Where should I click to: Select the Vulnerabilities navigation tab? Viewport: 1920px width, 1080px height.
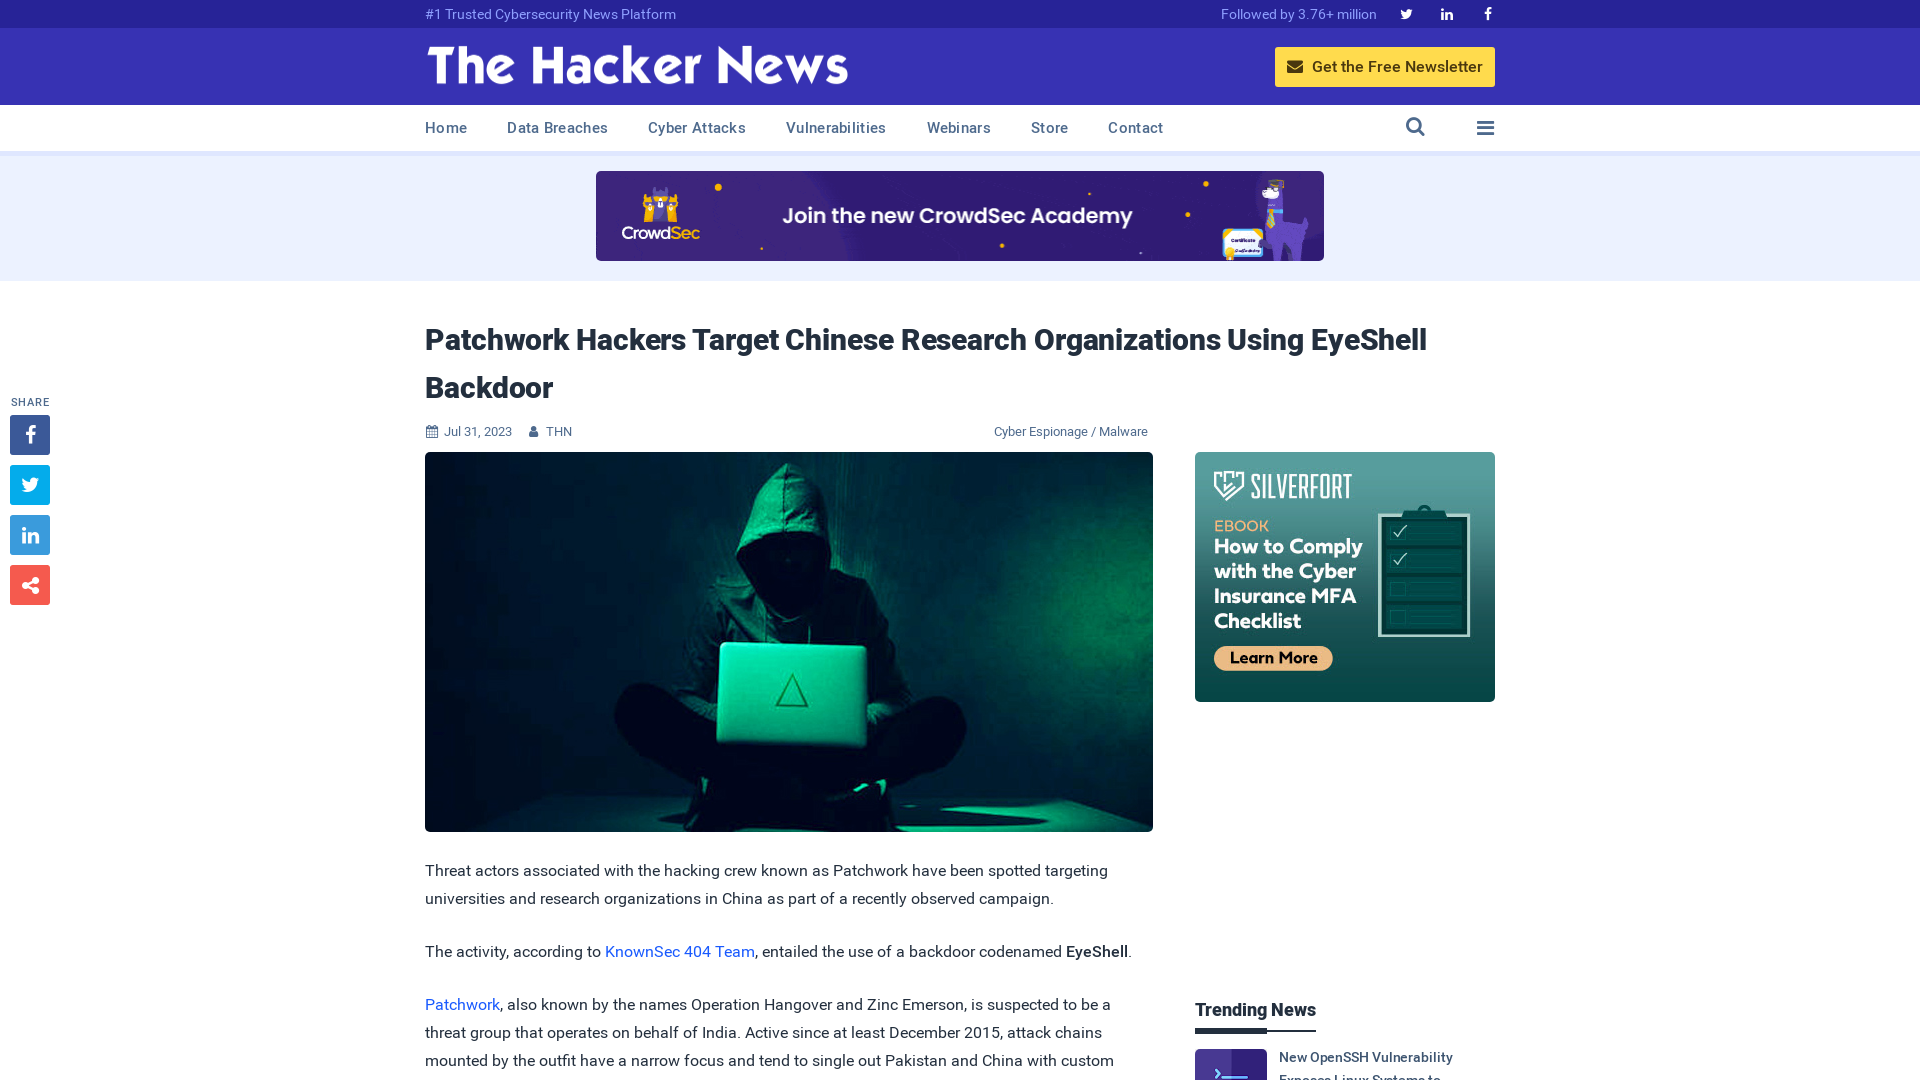point(835,127)
